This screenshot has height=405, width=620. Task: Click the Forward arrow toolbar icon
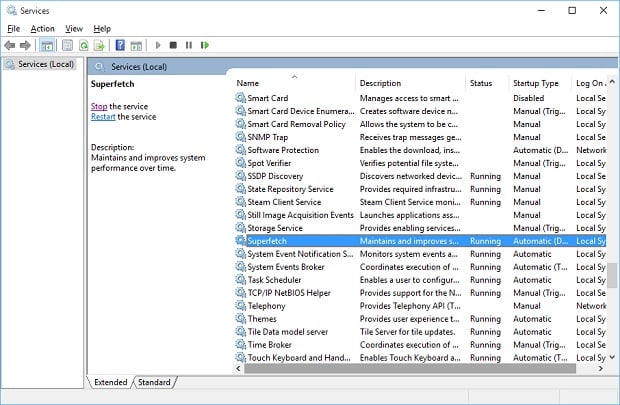(x=25, y=45)
